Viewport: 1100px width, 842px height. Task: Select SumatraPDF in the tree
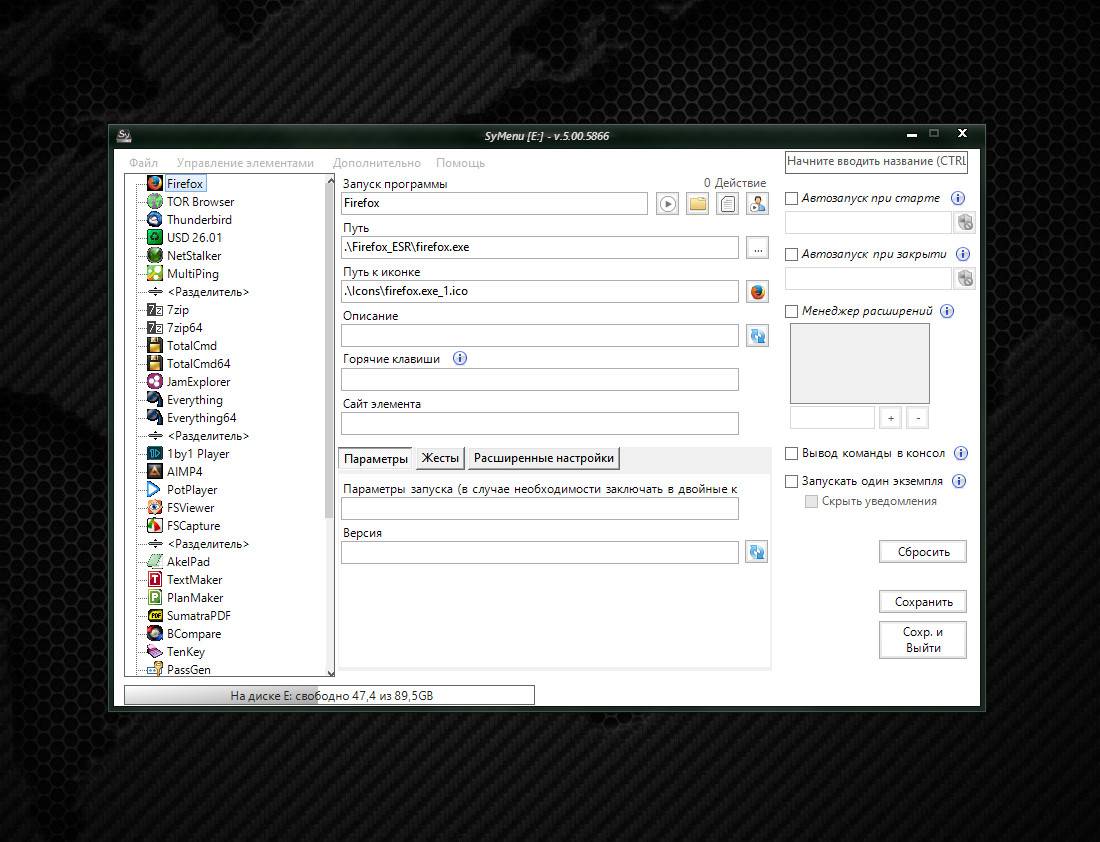pyautogui.click(x=198, y=616)
